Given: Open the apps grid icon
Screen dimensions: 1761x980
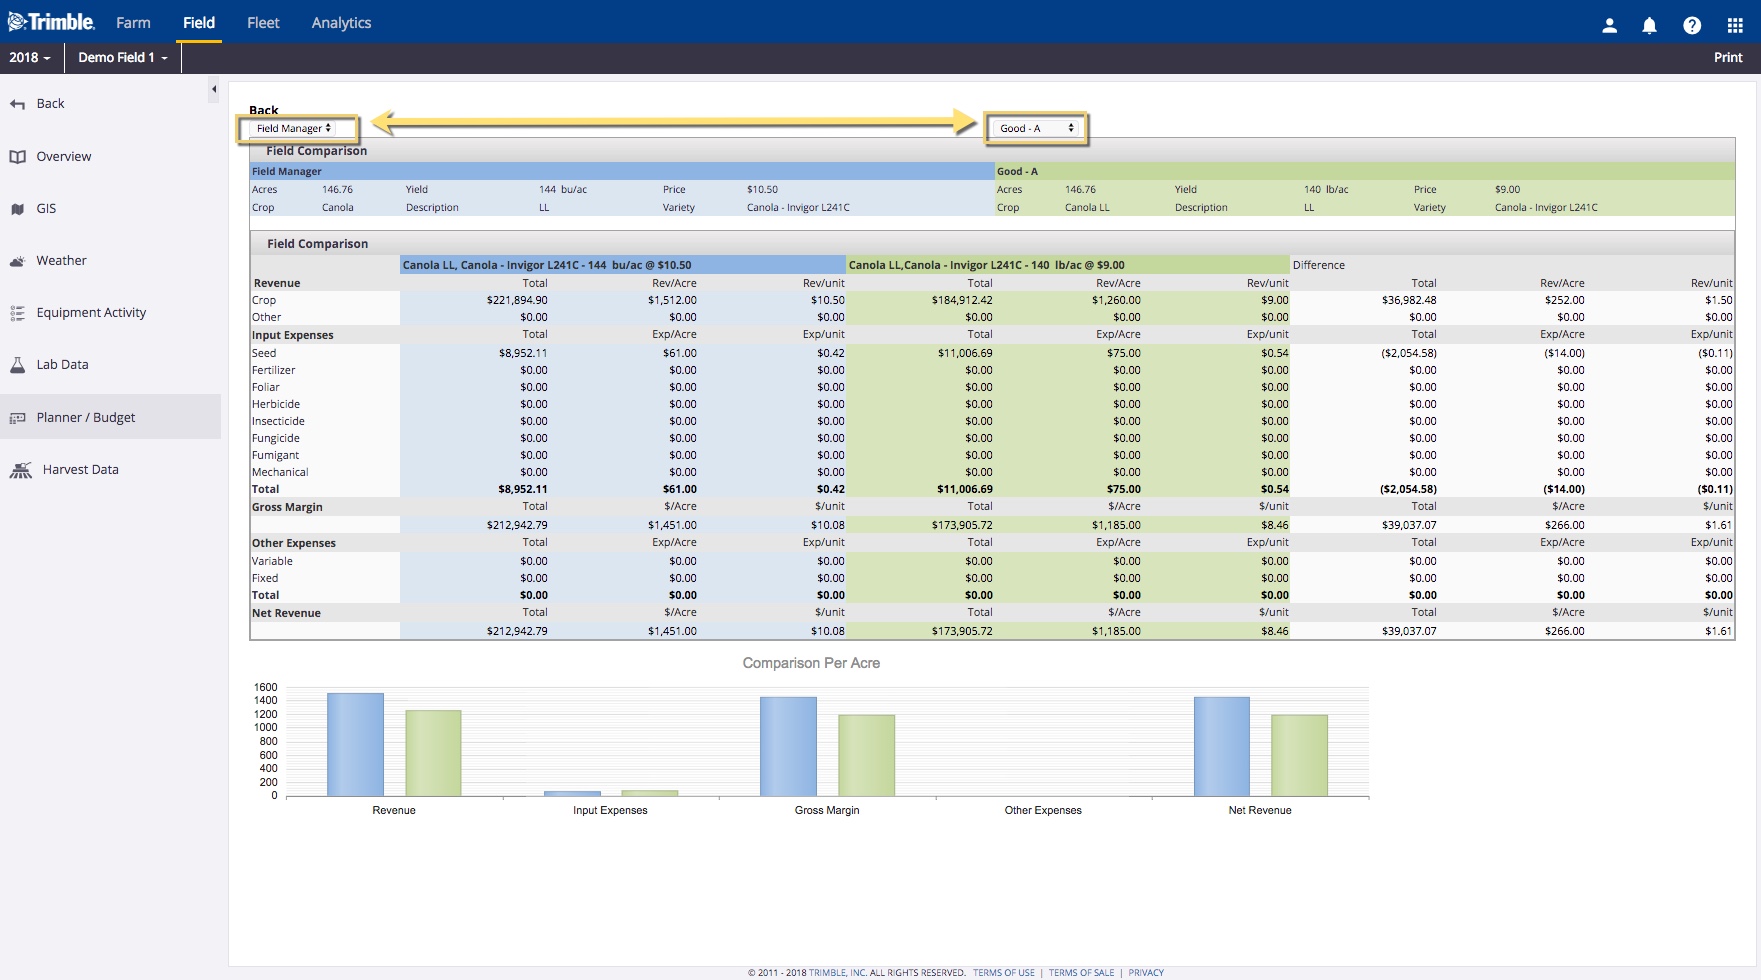Looking at the screenshot, I should [1734, 26].
